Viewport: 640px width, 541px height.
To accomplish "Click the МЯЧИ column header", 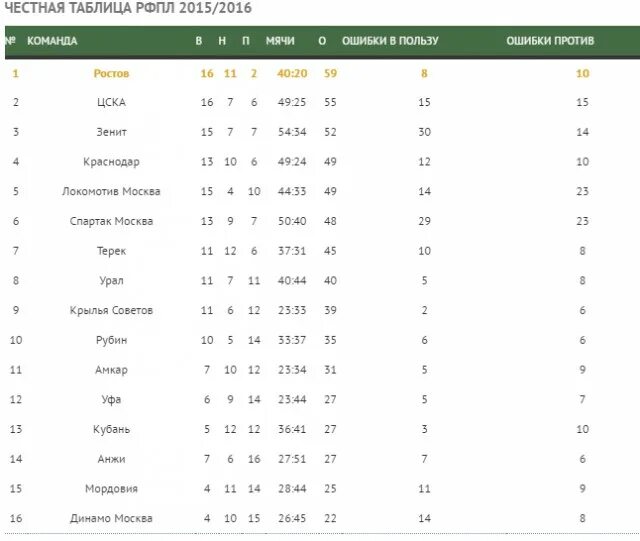I will pos(280,41).
